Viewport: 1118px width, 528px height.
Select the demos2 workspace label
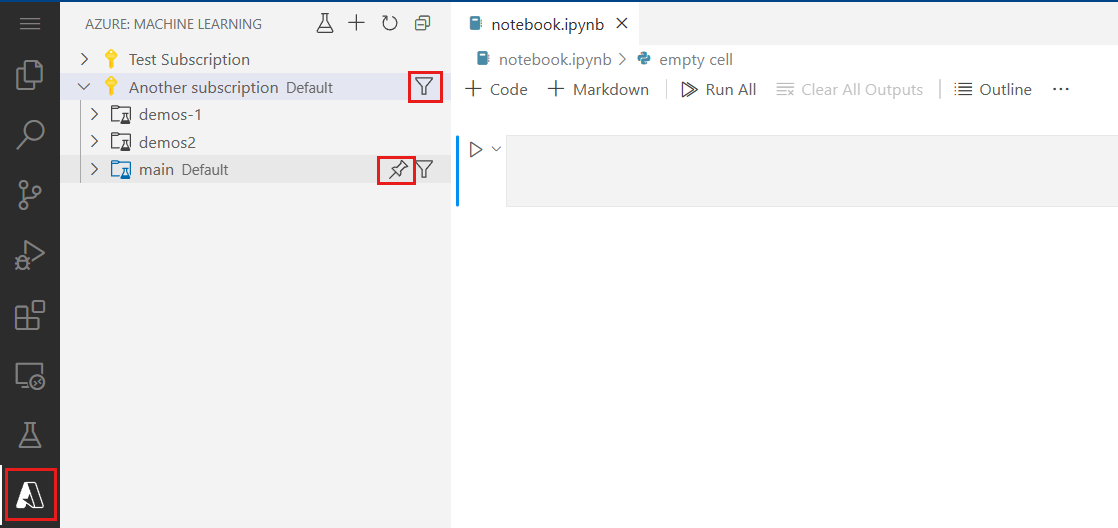[x=168, y=143]
